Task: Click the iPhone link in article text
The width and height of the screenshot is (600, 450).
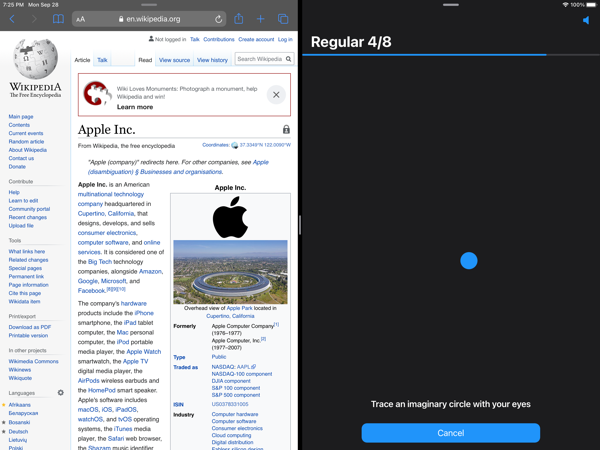Action: pyautogui.click(x=144, y=313)
